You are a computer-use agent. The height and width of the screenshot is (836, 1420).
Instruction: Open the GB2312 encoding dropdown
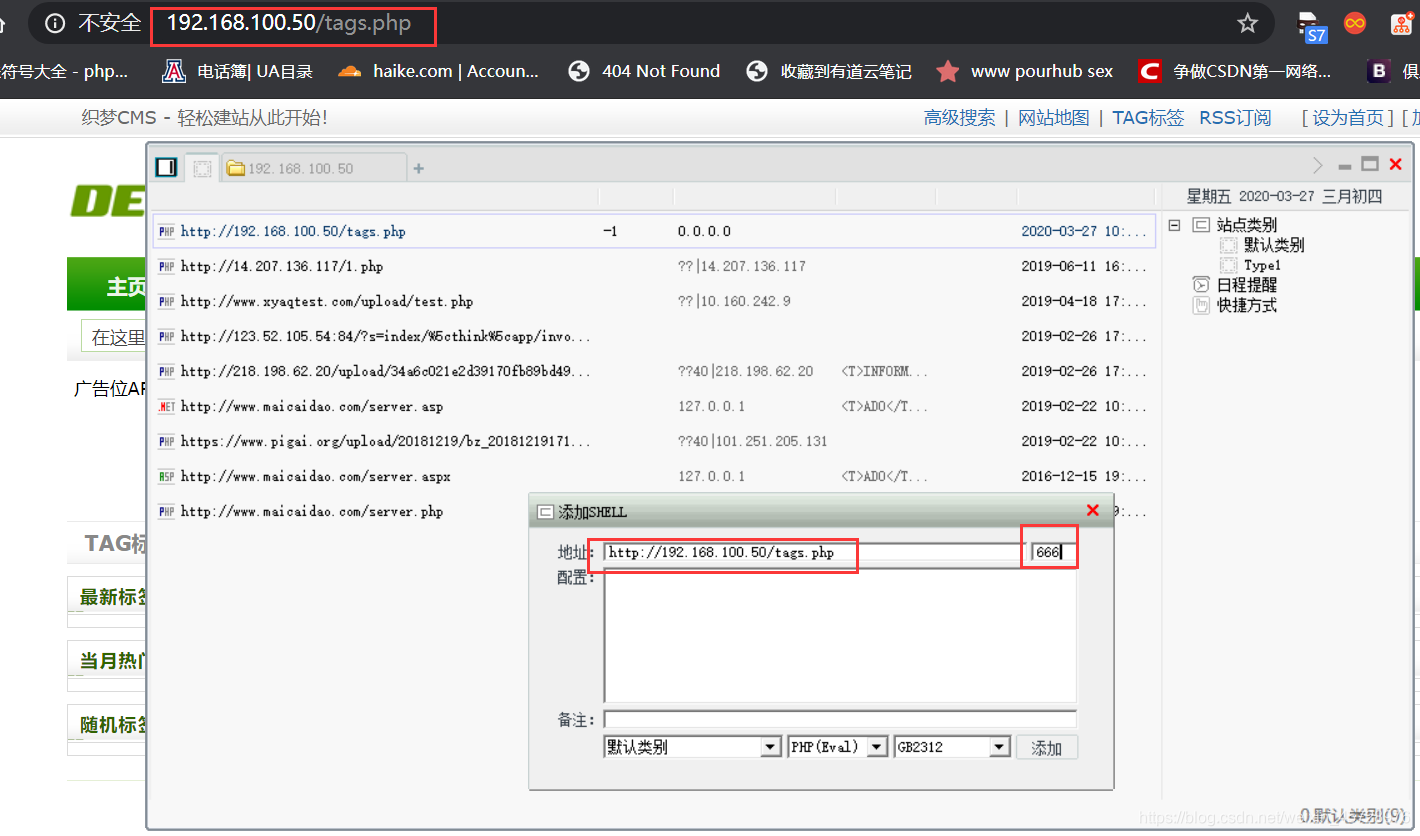click(x=952, y=747)
